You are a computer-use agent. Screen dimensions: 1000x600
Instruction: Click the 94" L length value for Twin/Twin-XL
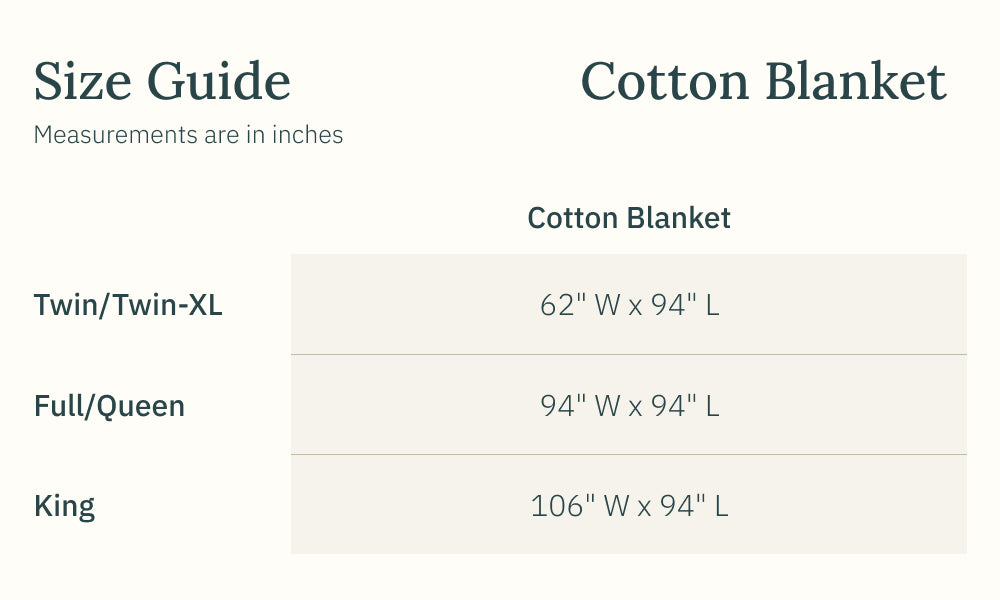pyautogui.click(x=685, y=305)
